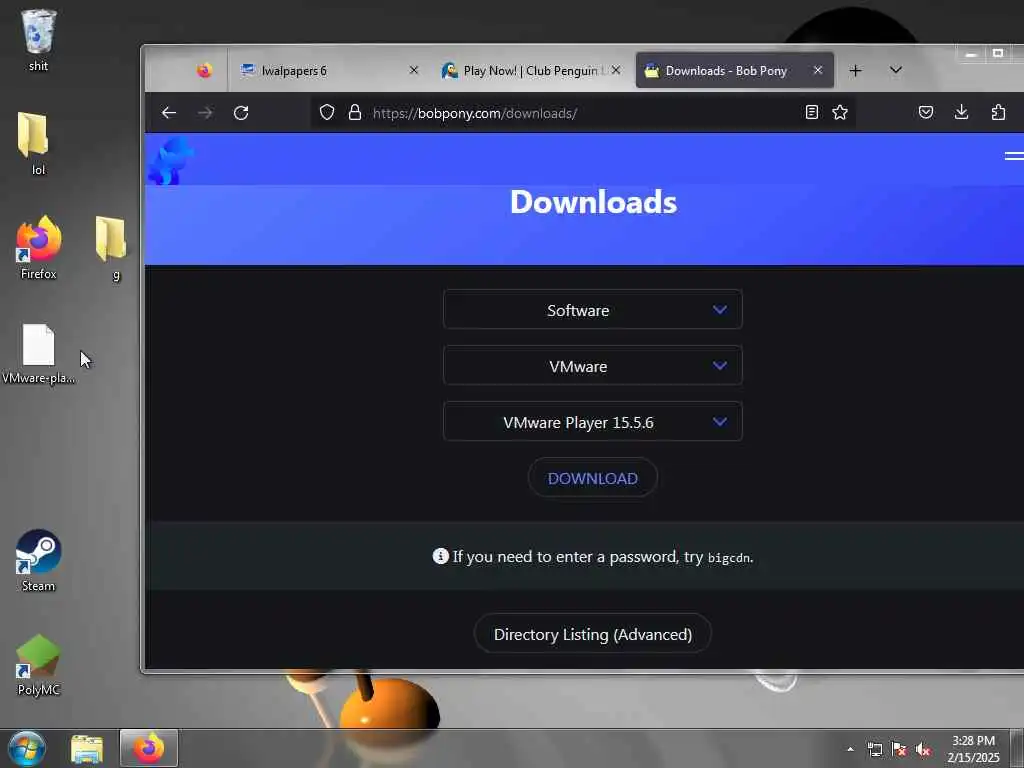Close the Downloads - Bob Pony tab
The height and width of the screenshot is (768, 1024).
pyautogui.click(x=818, y=70)
